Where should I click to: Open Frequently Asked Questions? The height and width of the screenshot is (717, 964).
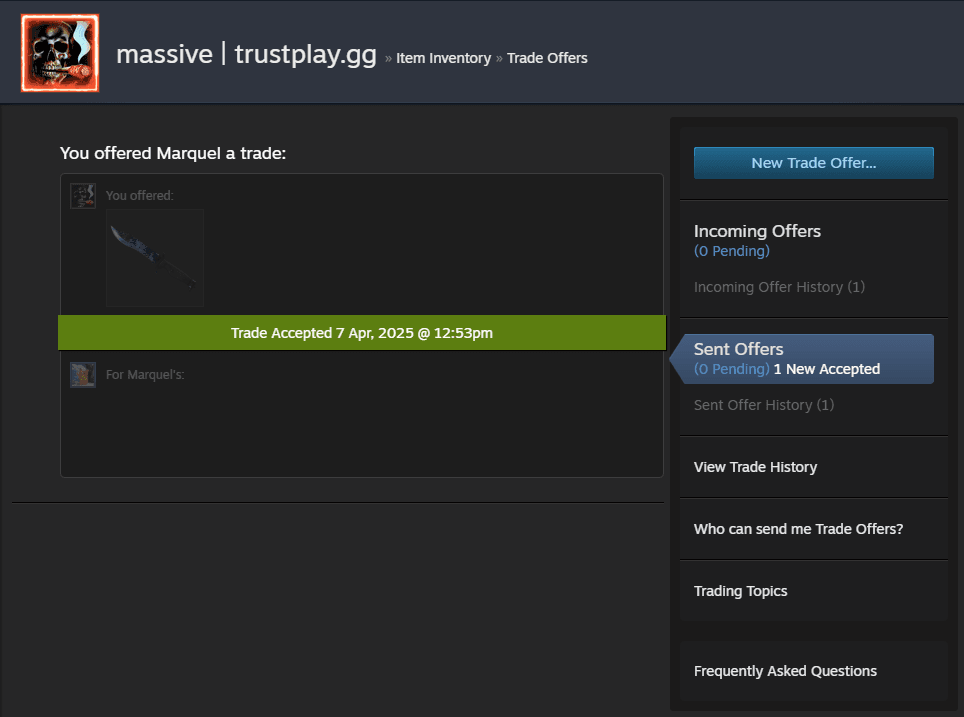(785, 671)
